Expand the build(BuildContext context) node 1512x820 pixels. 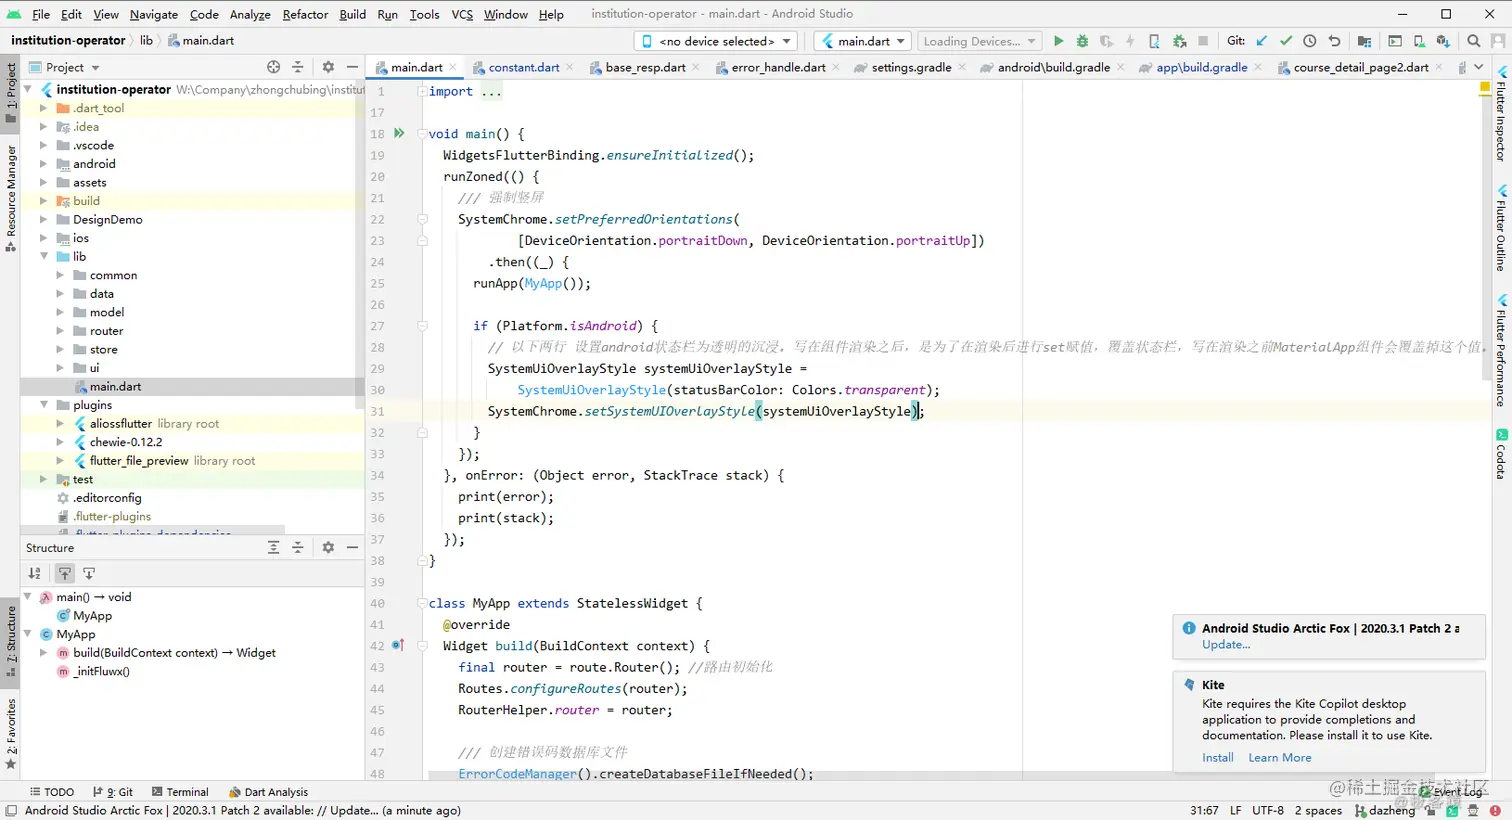(44, 653)
